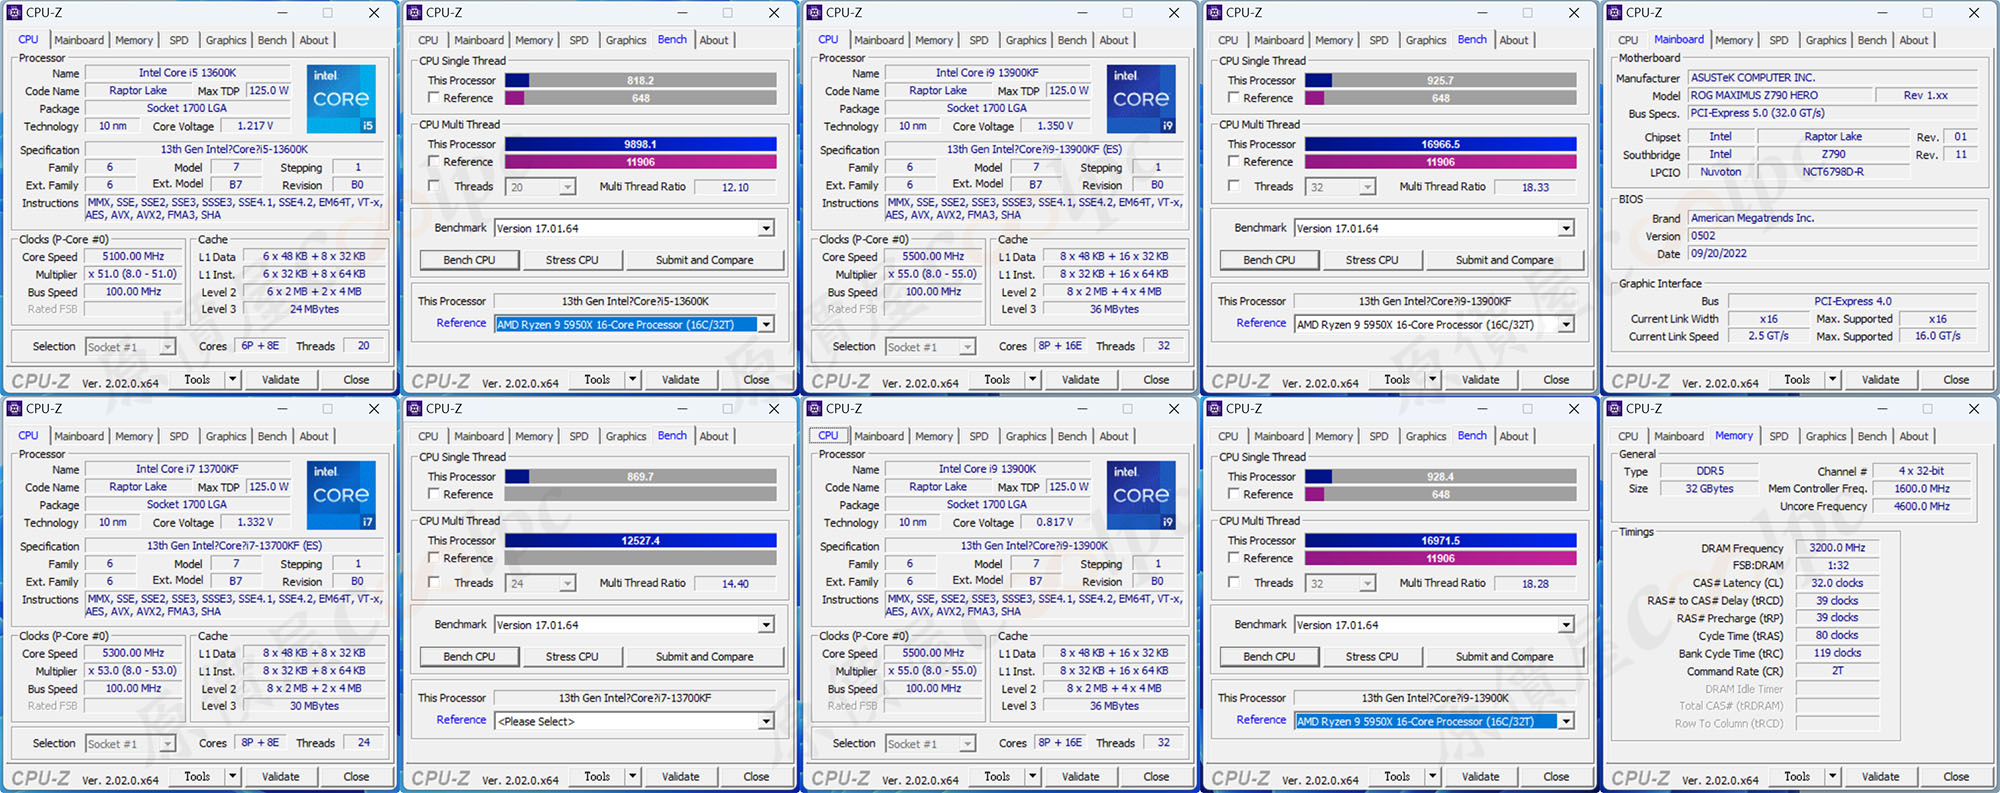Screen dimensions: 2000x793
Task: Click the memory Size value 32 GBytes
Action: point(1709,489)
